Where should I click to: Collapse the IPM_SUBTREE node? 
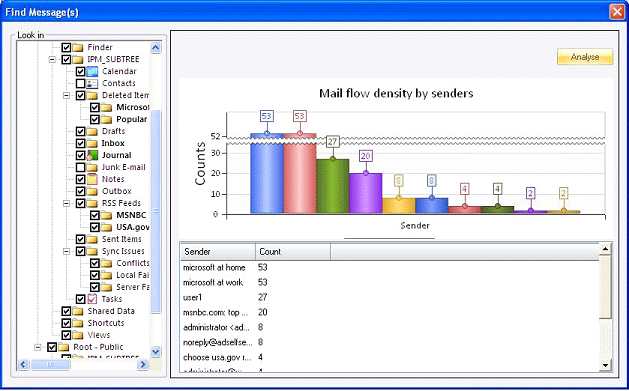point(52,60)
